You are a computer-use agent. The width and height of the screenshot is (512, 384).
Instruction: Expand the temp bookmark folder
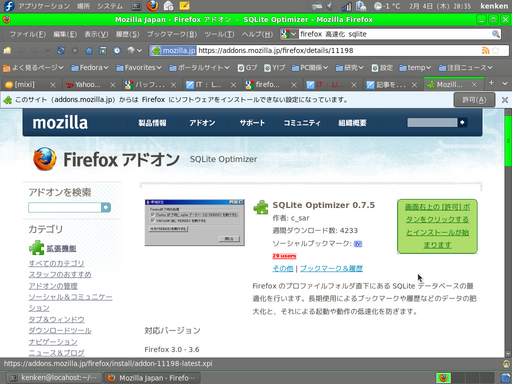pos(415,68)
